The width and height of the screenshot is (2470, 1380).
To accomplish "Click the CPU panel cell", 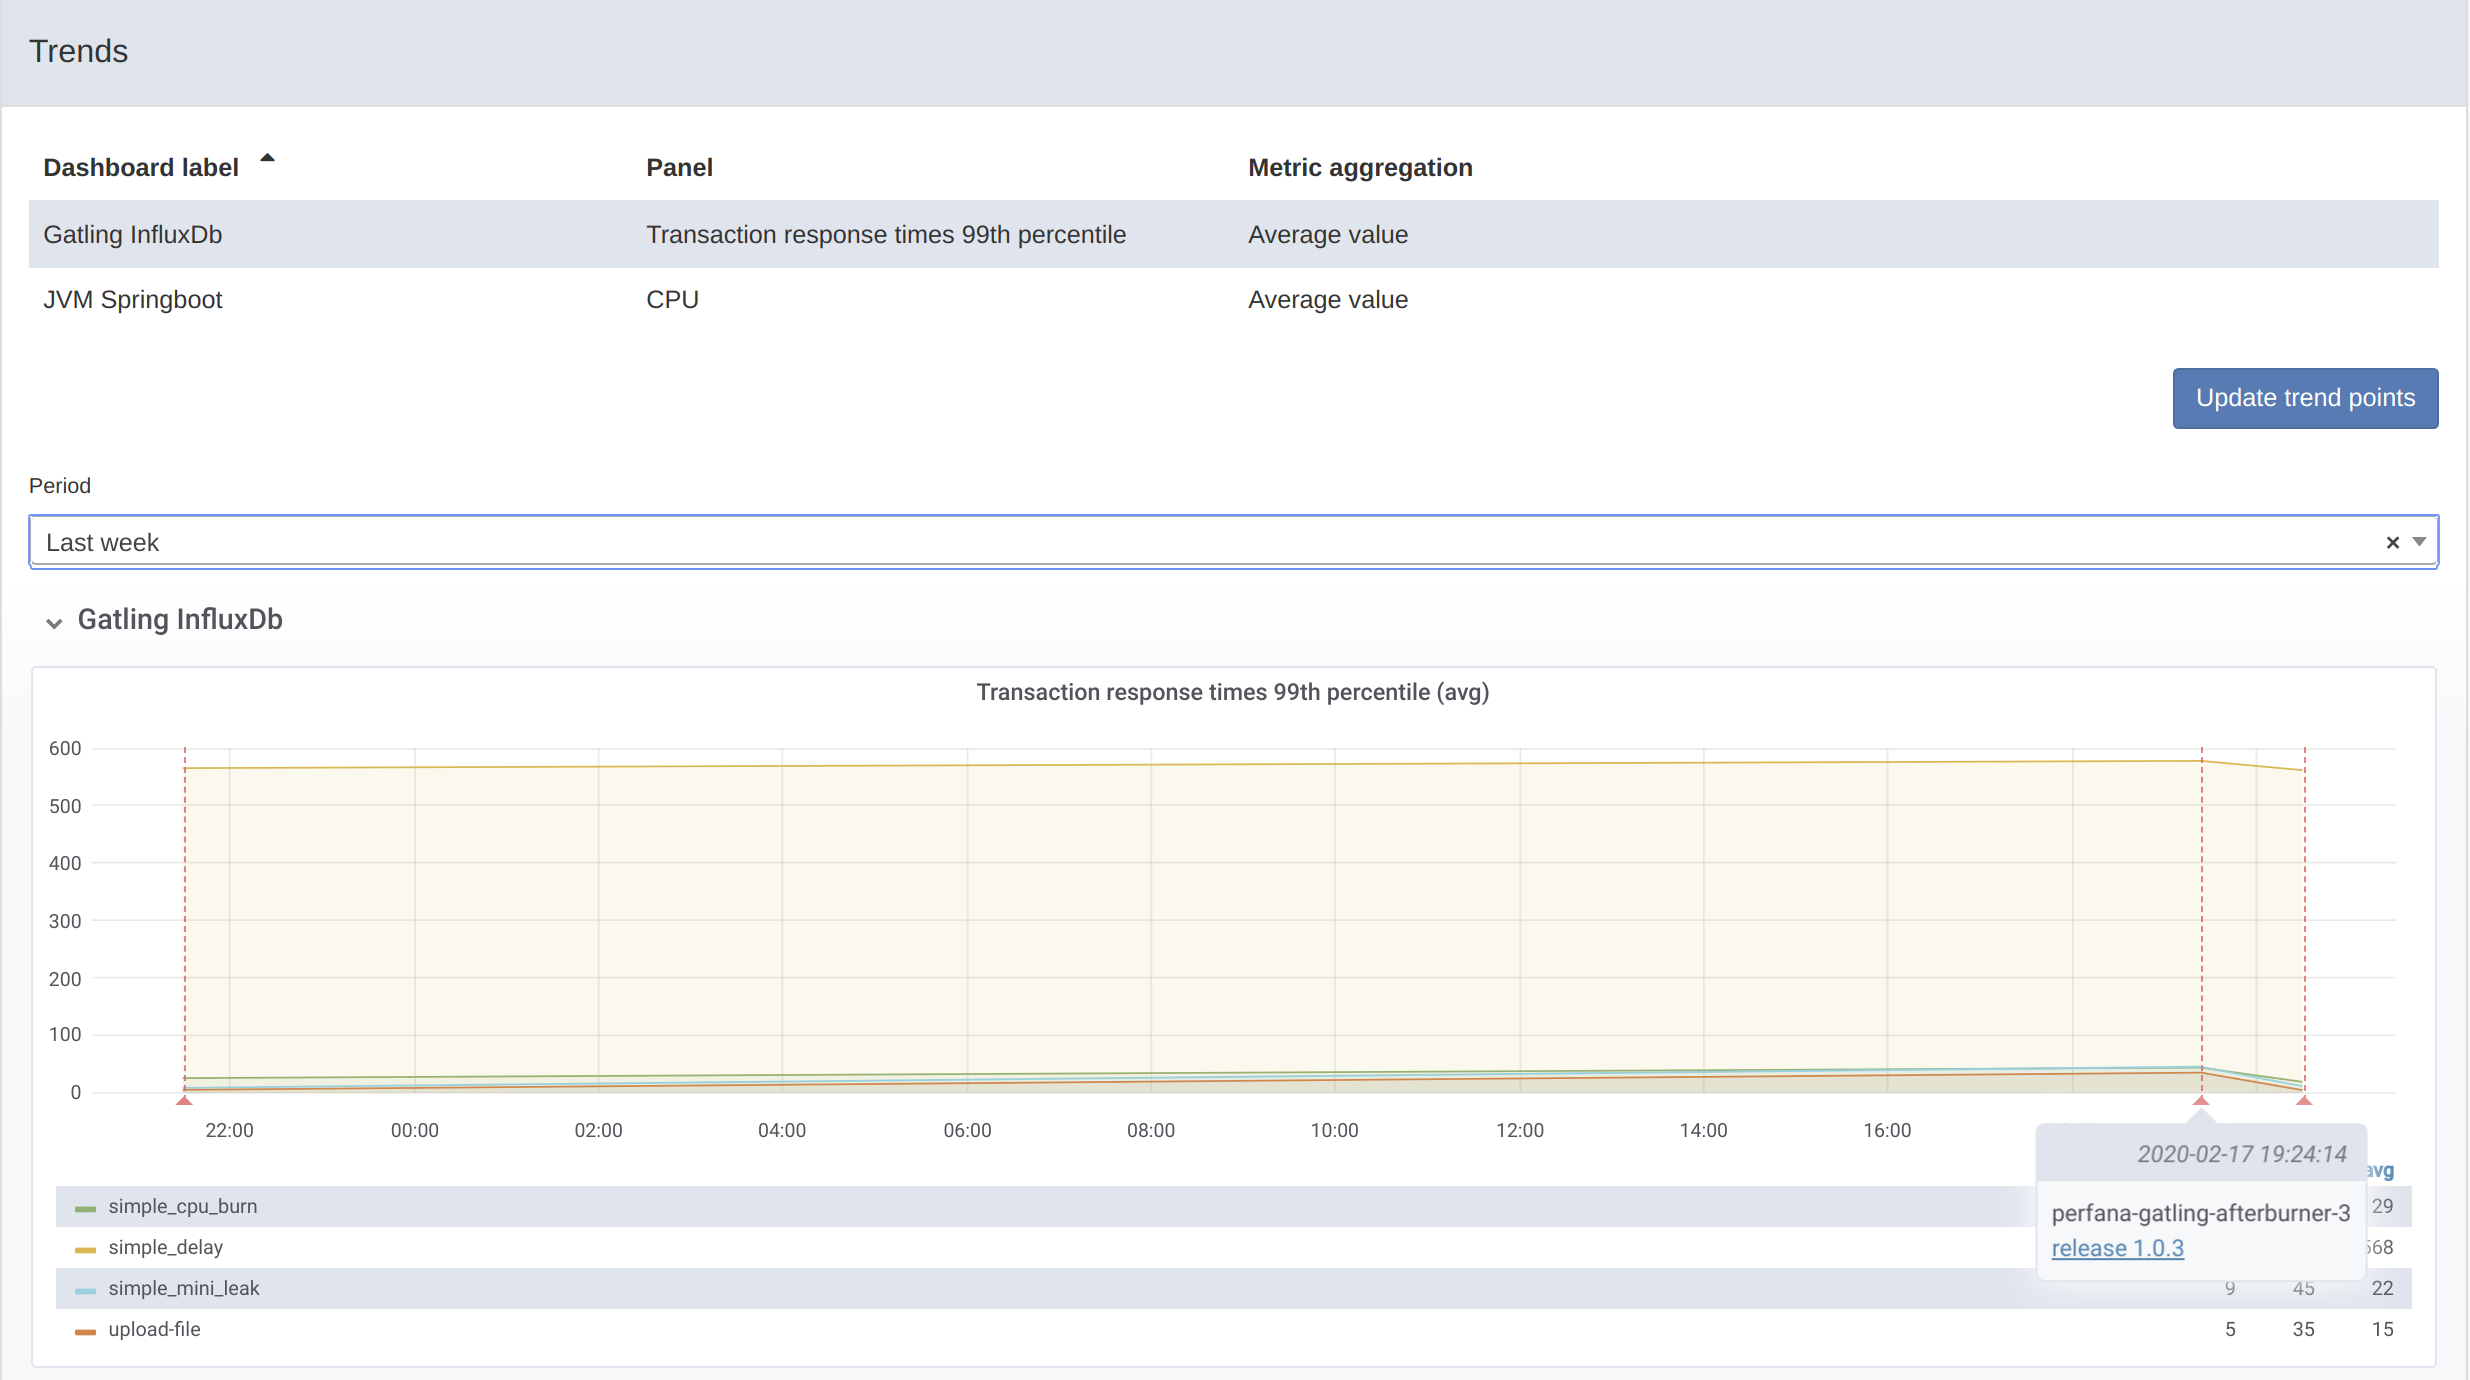I will 672,299.
